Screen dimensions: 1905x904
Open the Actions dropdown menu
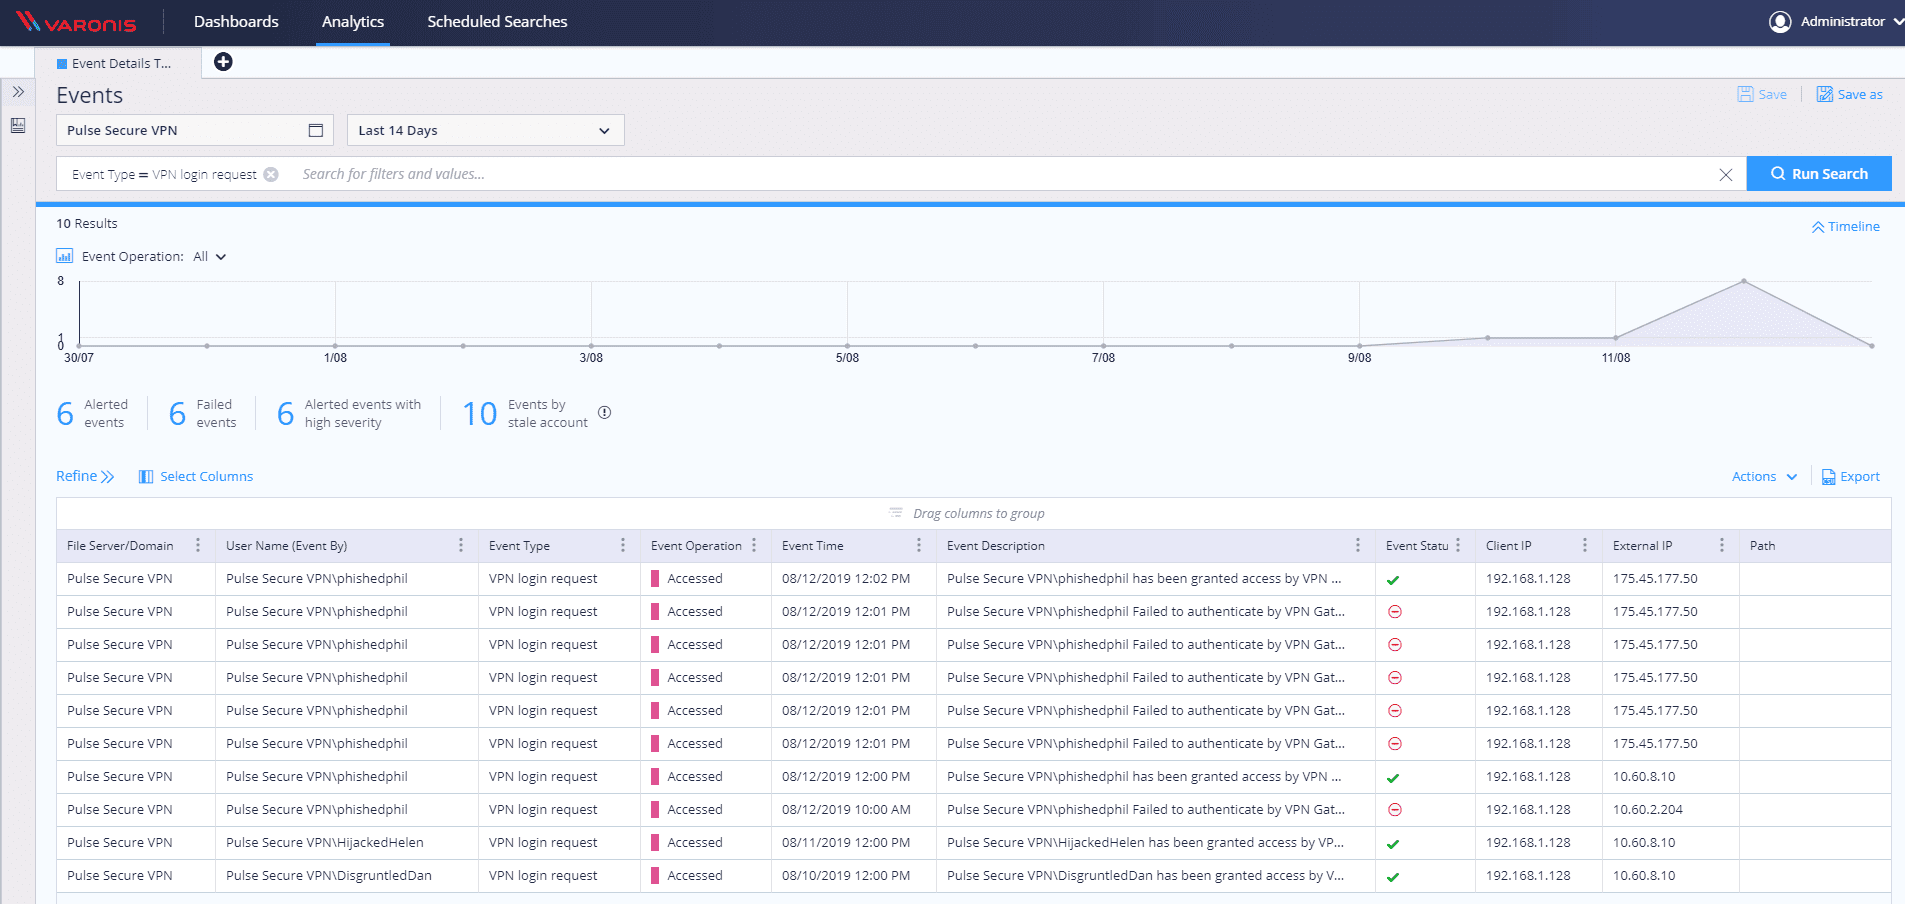(1764, 477)
